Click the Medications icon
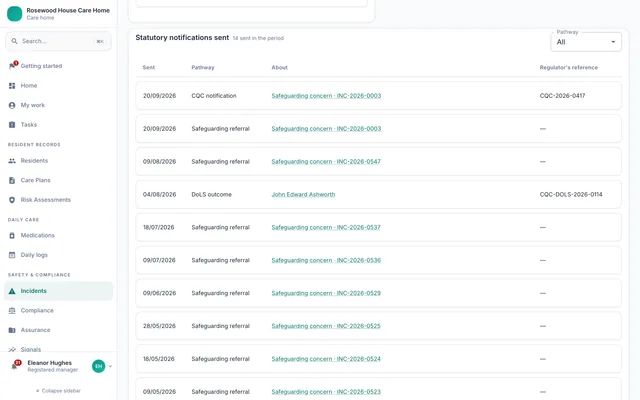Viewport: 640px width, 400px height. 12,235
